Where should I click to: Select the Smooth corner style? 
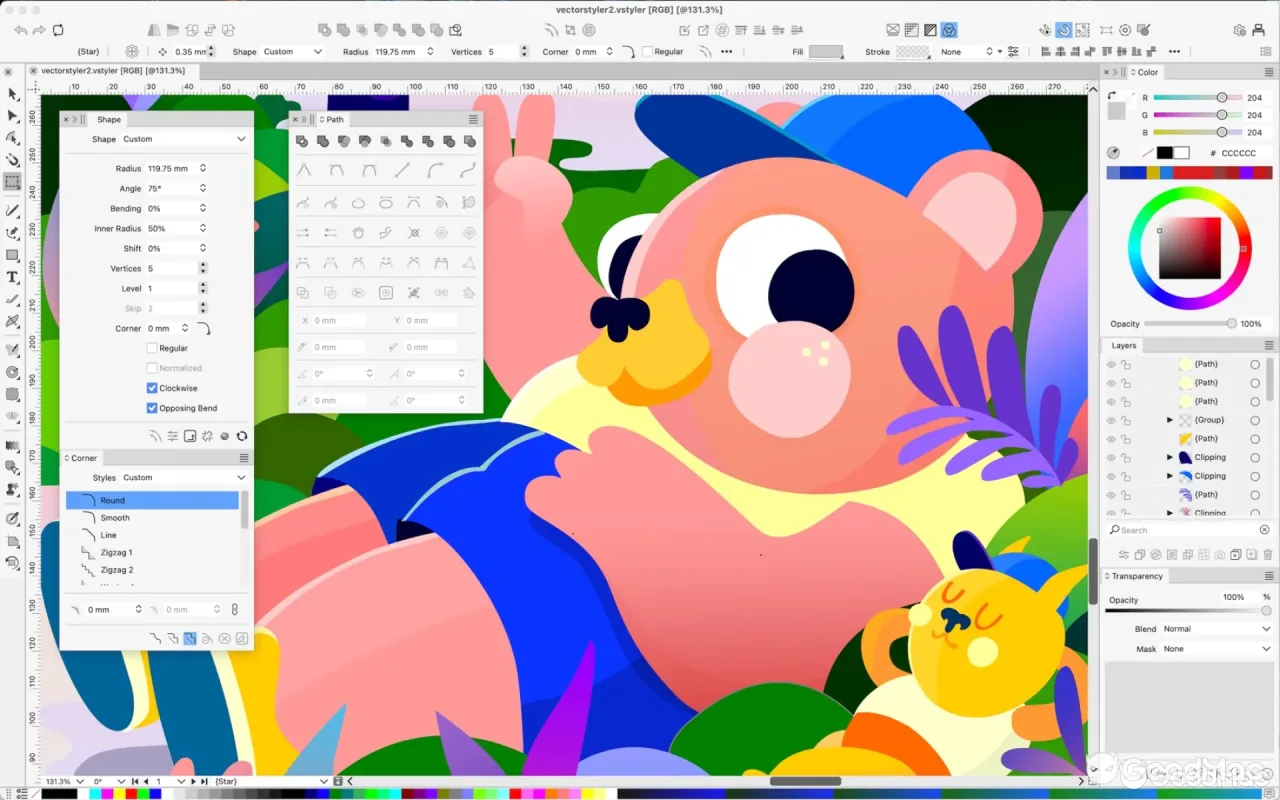point(152,518)
